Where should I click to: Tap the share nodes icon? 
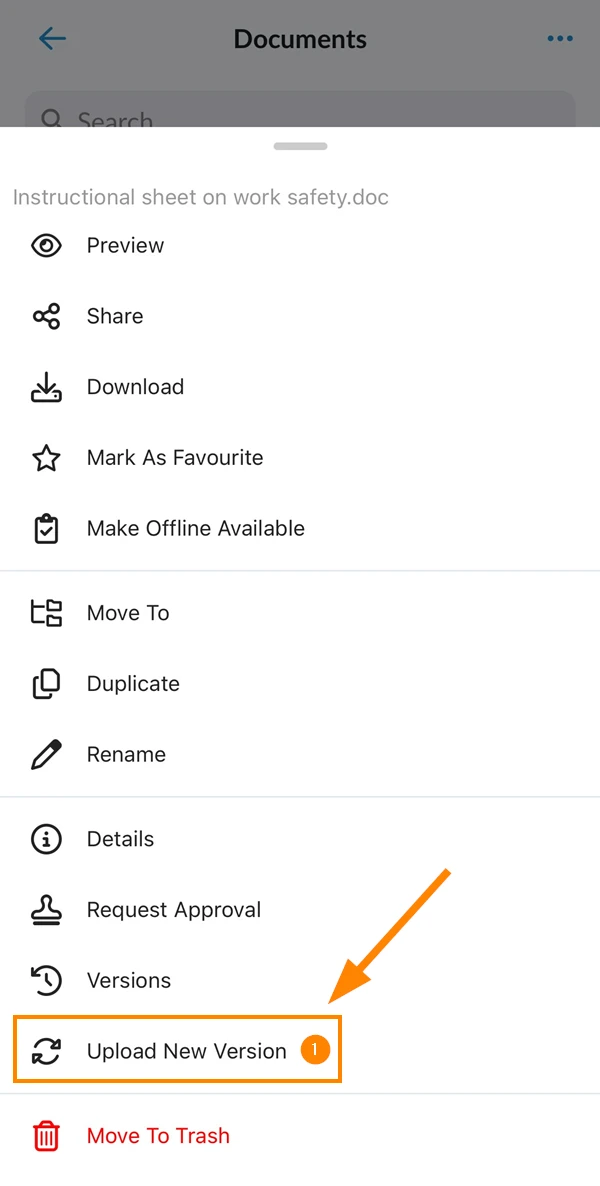pyautogui.click(x=46, y=315)
